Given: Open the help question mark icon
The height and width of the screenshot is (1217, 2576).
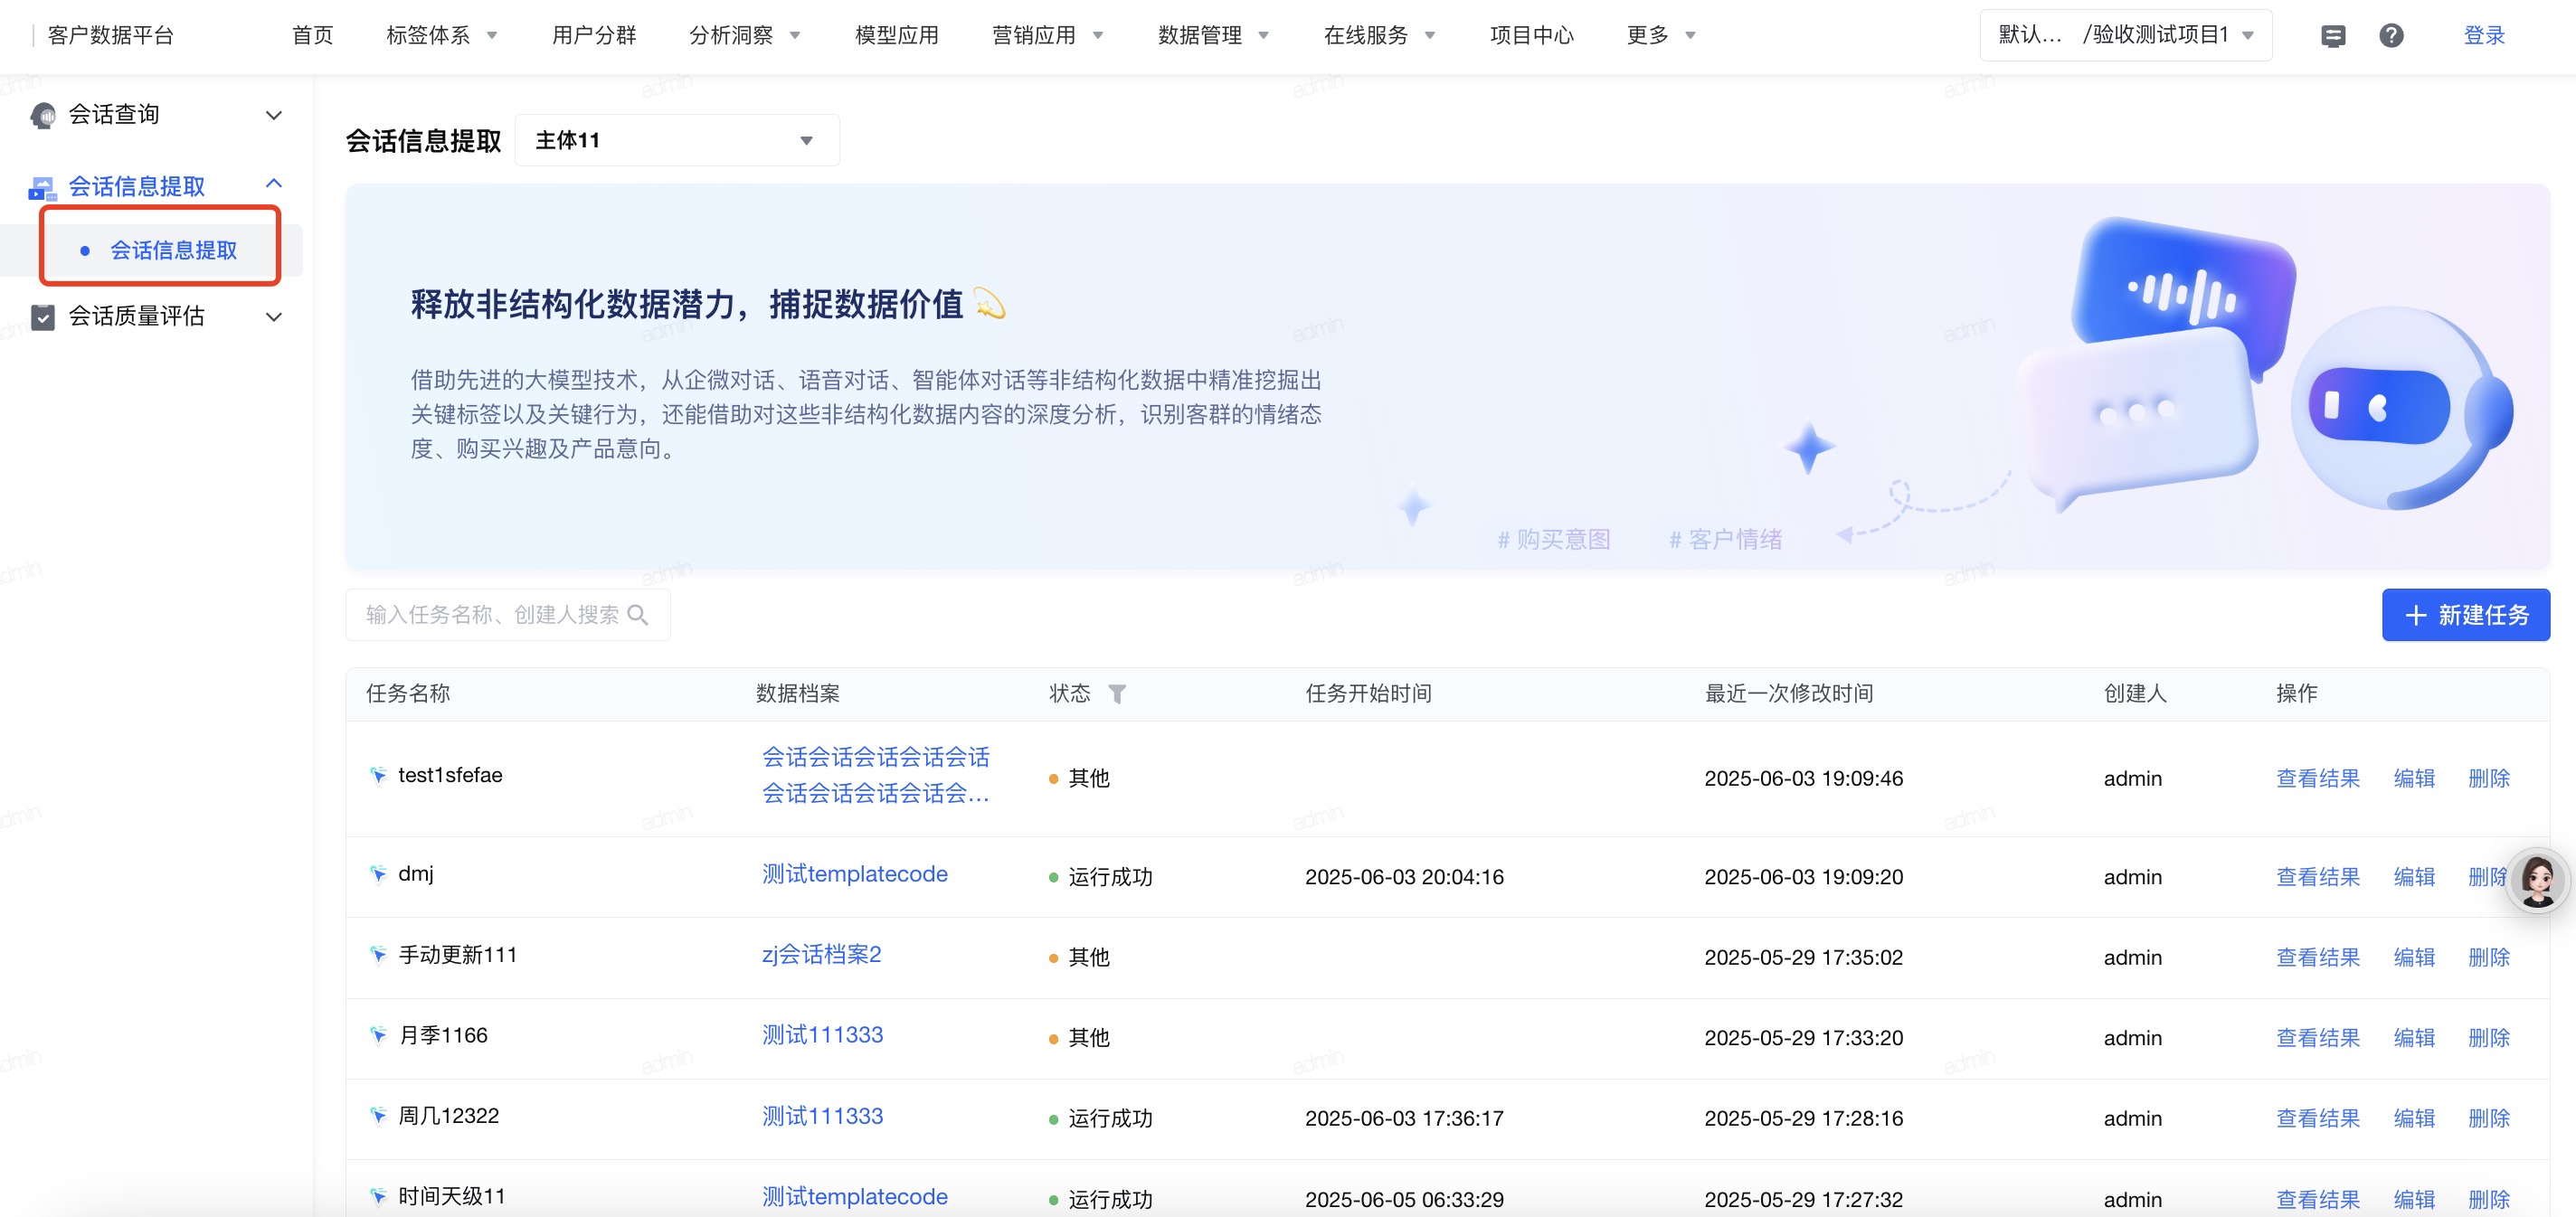Looking at the screenshot, I should (x=2390, y=36).
